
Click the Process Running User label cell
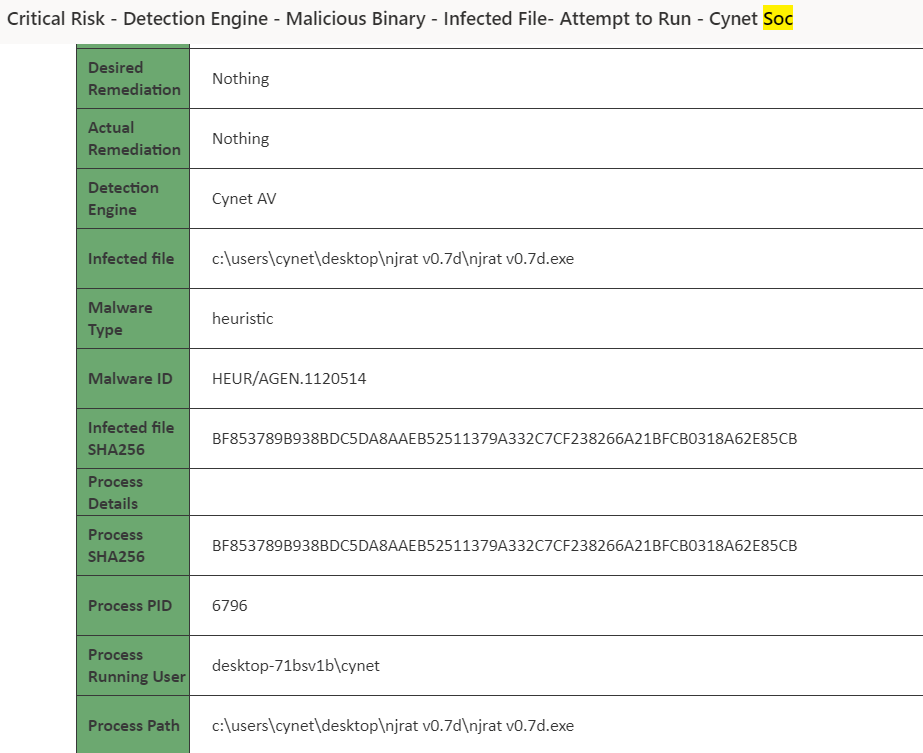pos(133,666)
